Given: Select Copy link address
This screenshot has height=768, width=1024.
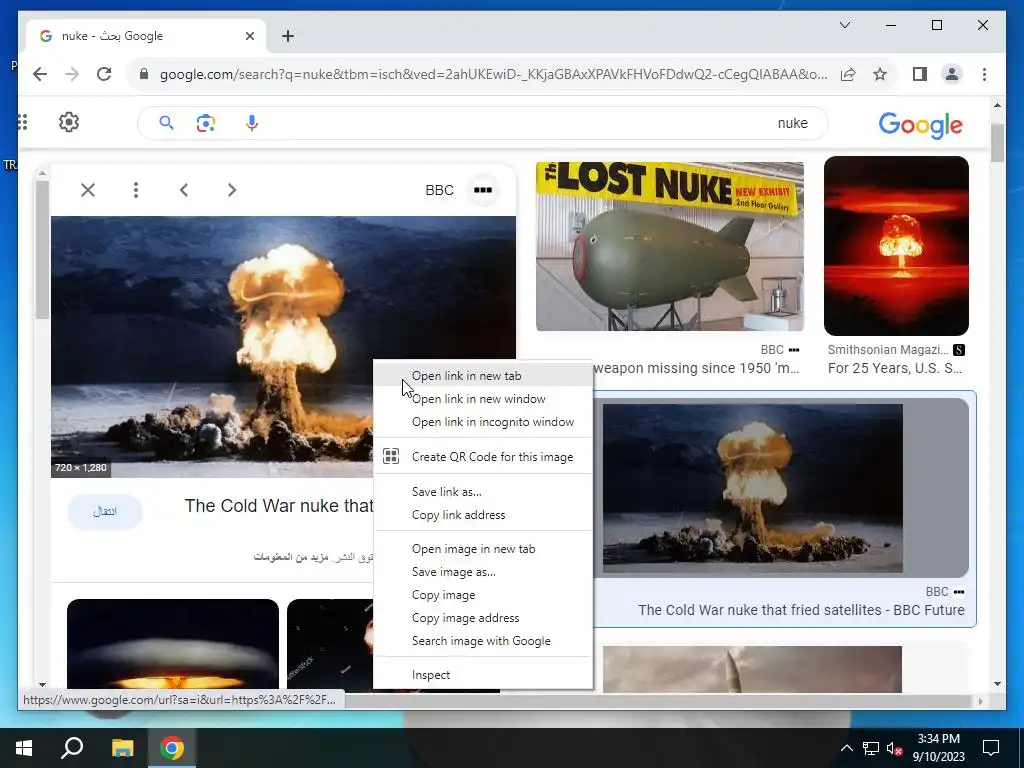Looking at the screenshot, I should pos(483,515).
